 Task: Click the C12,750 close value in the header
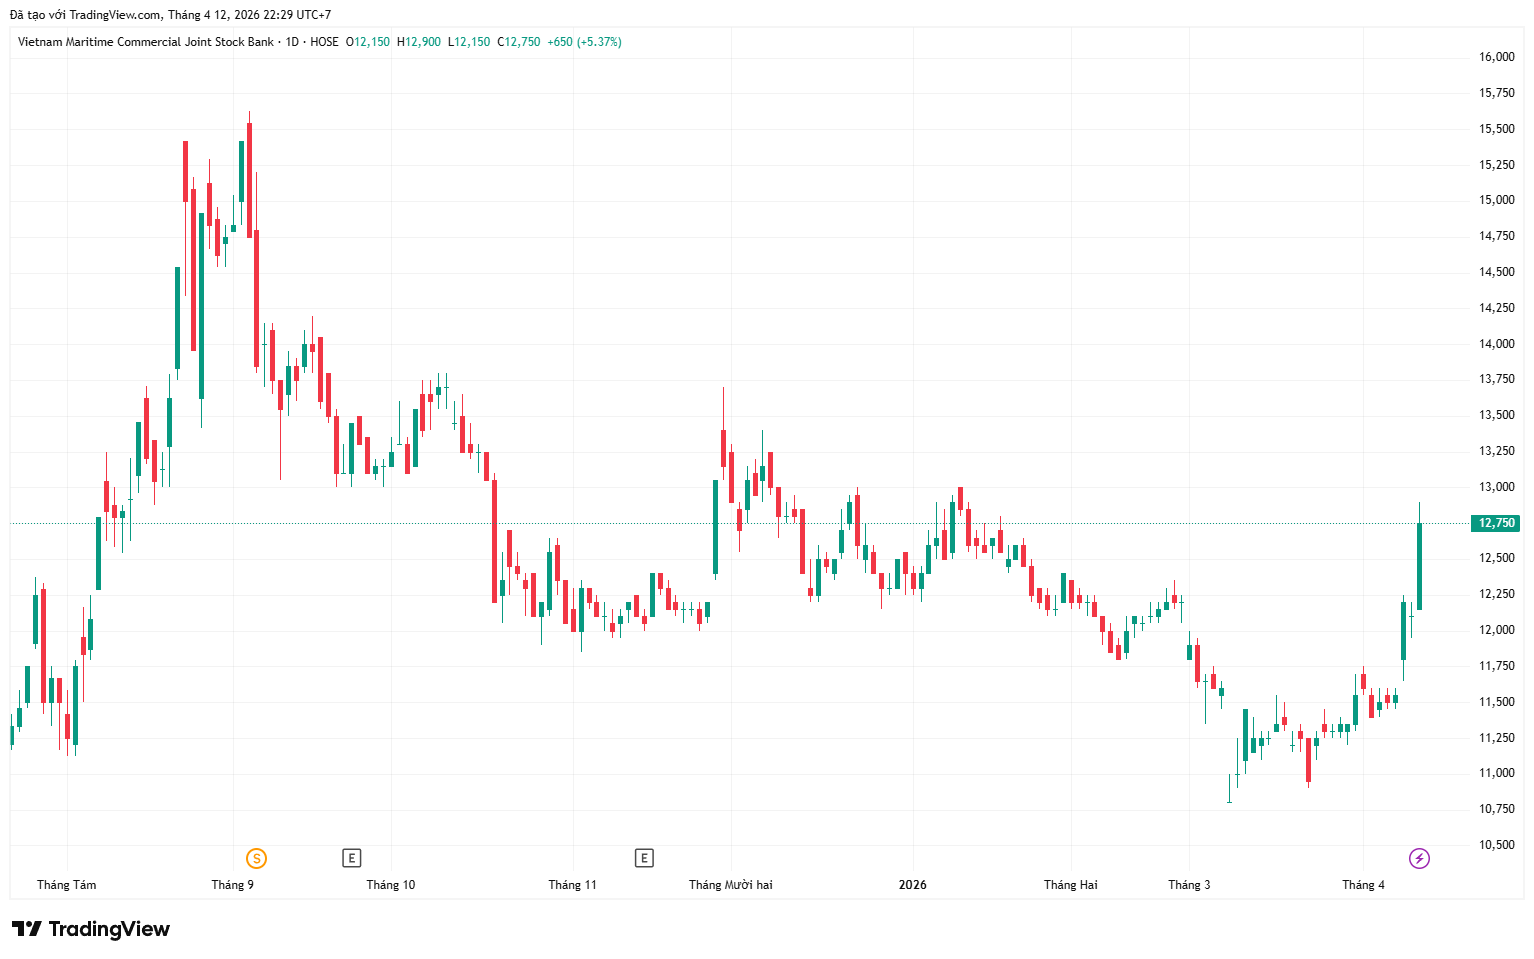pyautogui.click(x=519, y=42)
